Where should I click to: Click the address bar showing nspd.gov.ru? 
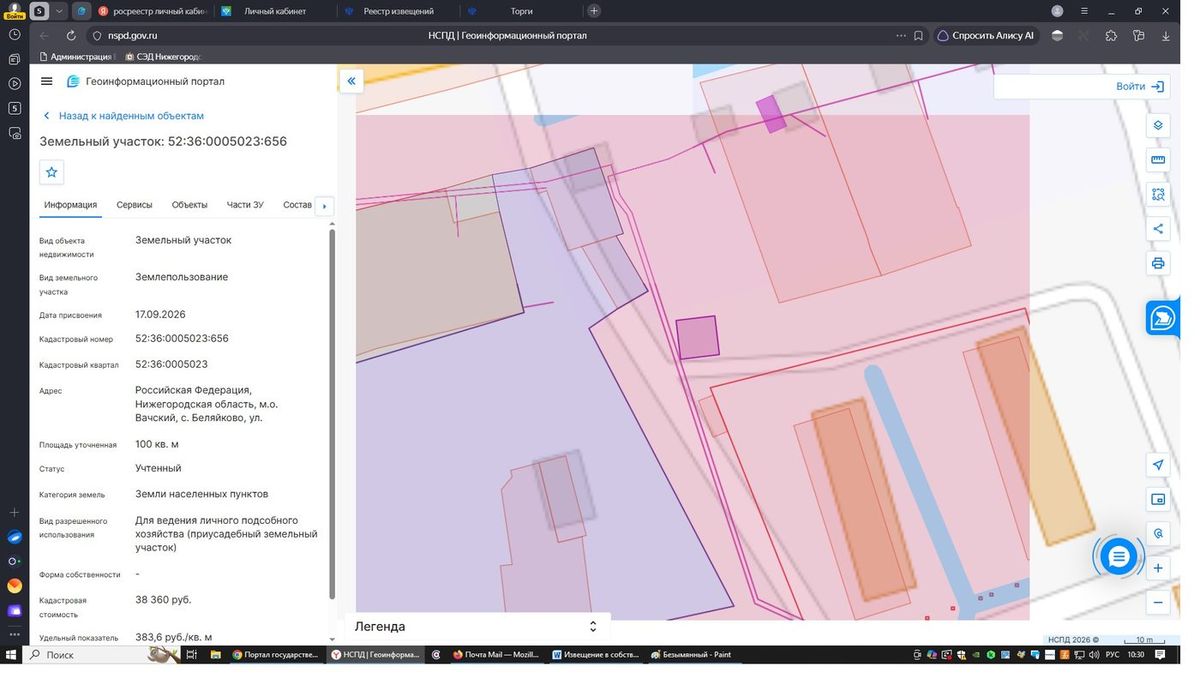pos(506,36)
